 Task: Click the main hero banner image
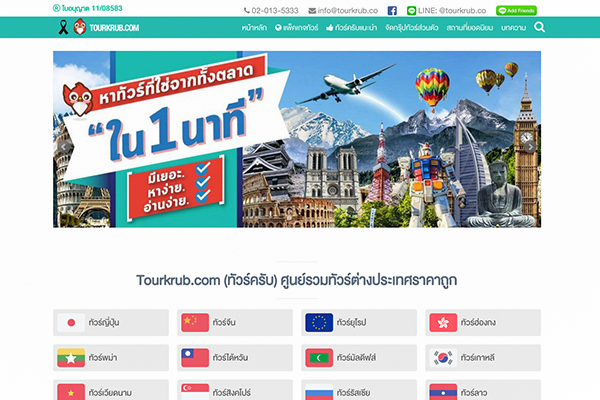coord(297,139)
